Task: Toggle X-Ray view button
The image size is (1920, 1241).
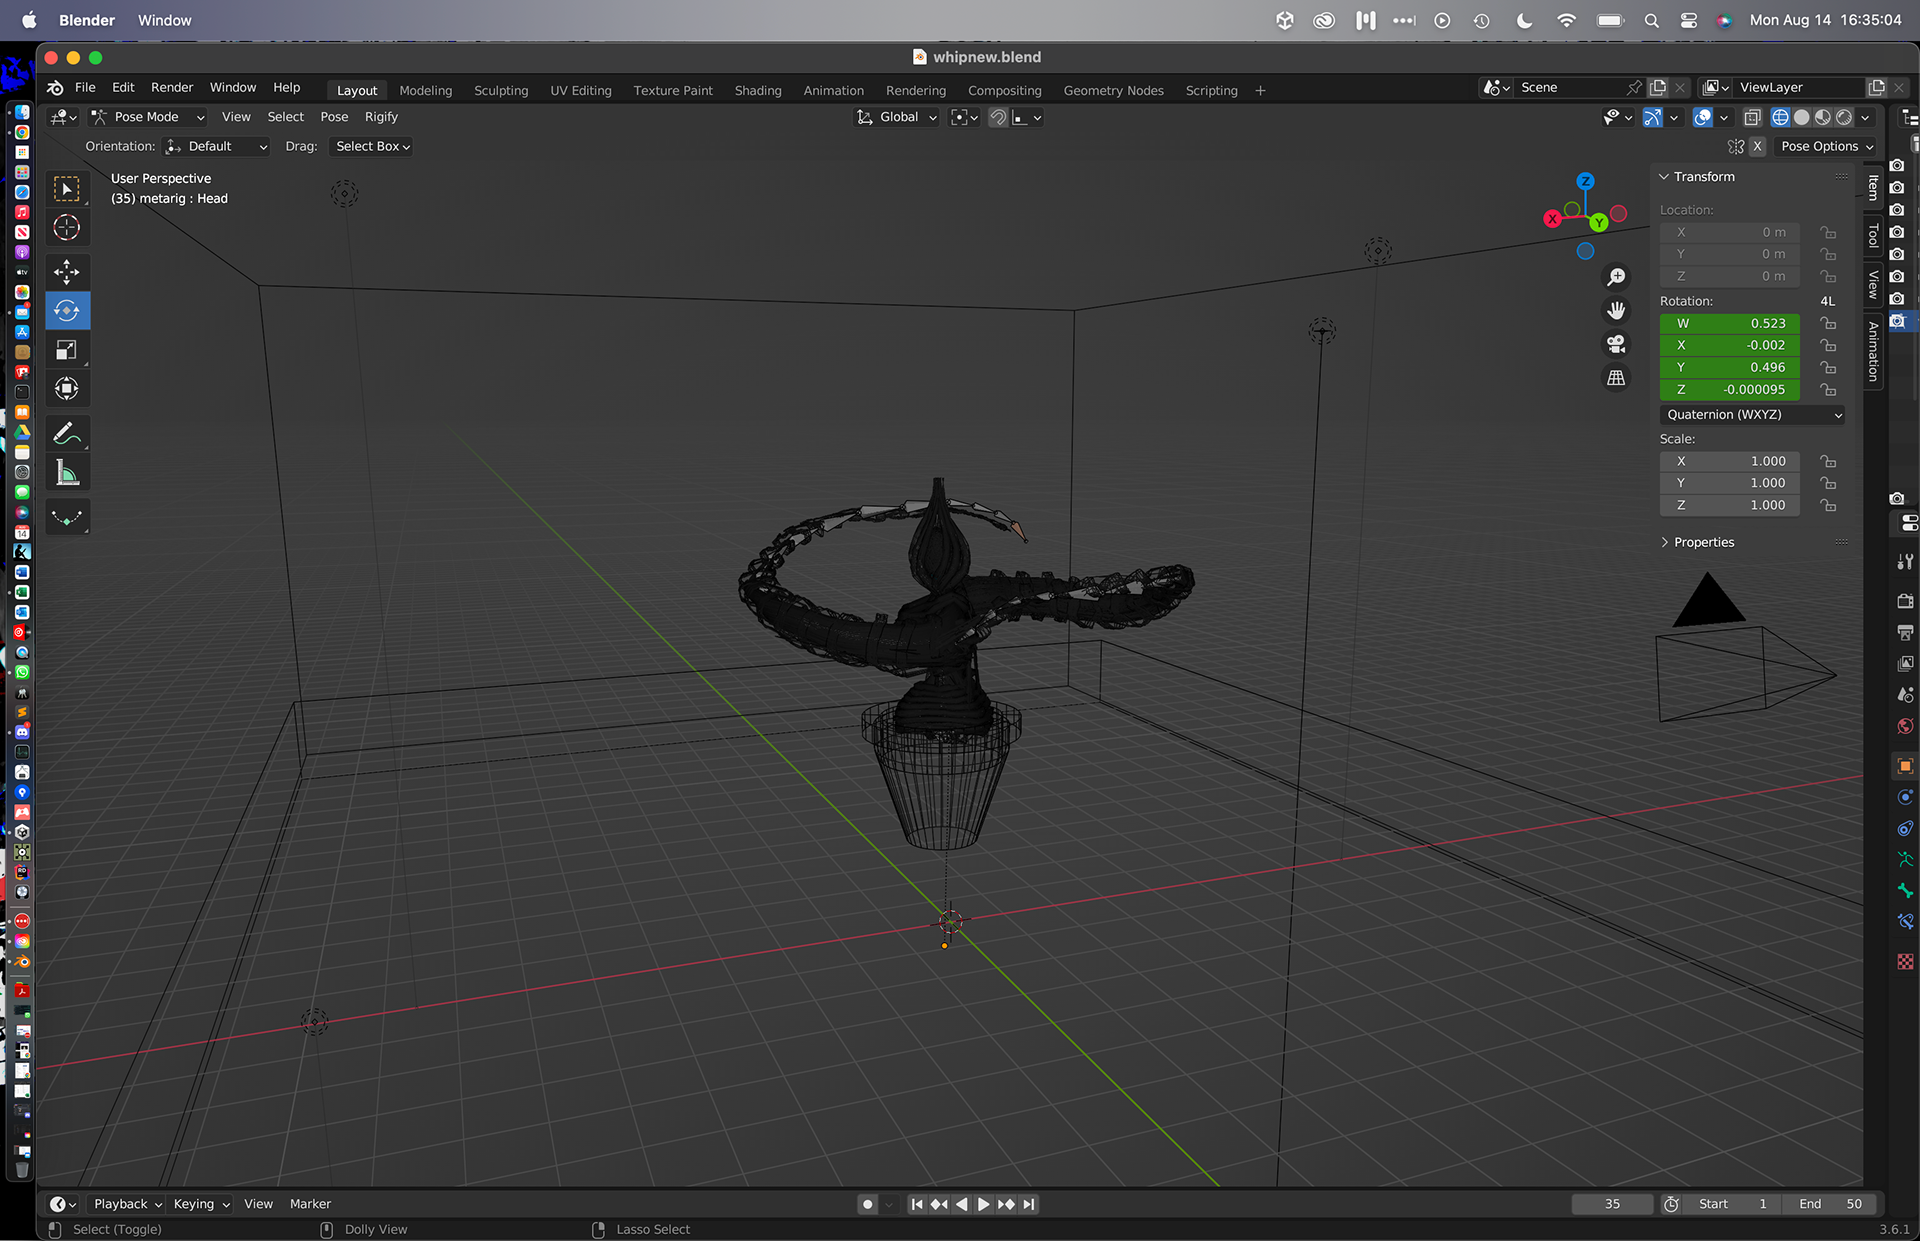Action: [1752, 117]
